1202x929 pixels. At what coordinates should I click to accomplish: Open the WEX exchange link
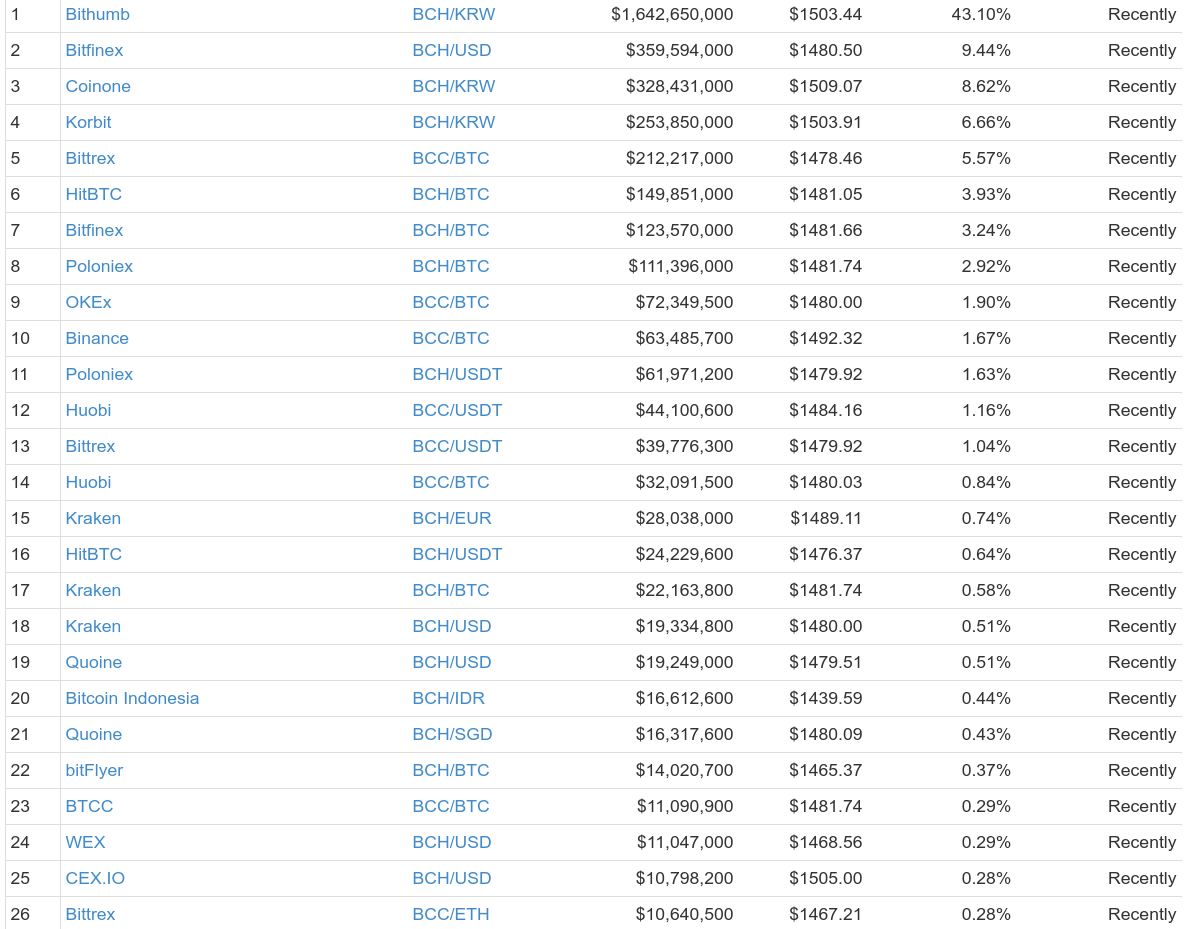click(x=85, y=842)
